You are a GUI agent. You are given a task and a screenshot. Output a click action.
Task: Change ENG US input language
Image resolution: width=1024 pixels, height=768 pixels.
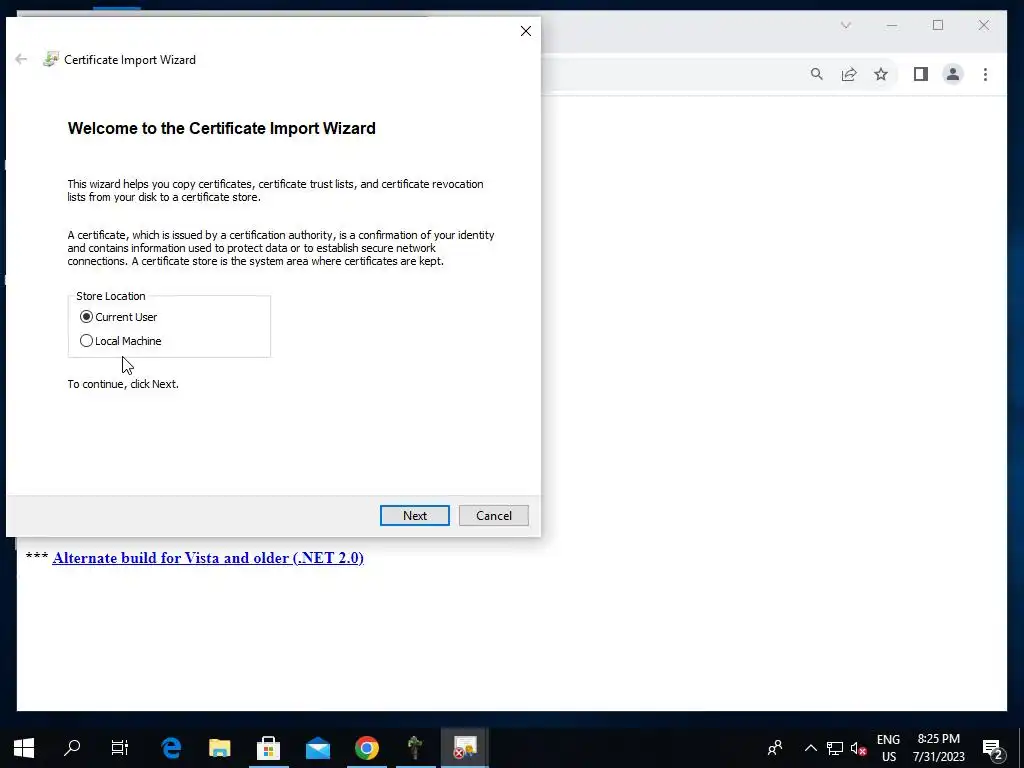(x=888, y=748)
